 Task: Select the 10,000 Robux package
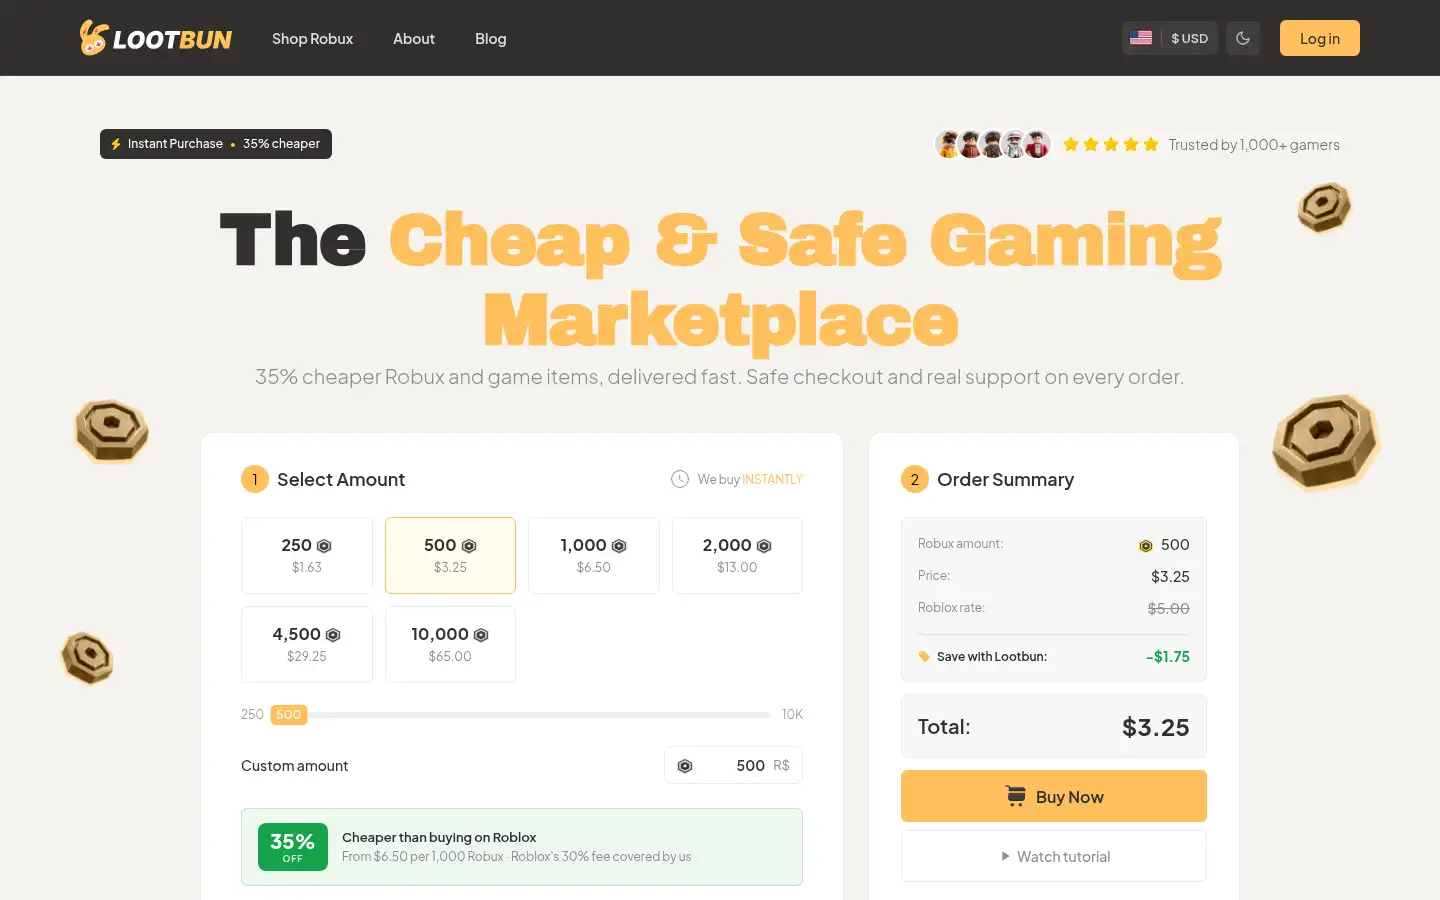tap(450, 644)
